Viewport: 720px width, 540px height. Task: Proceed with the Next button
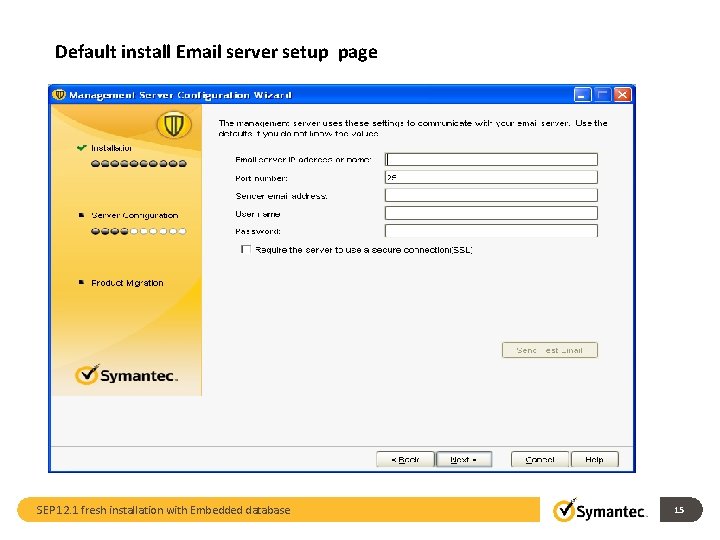coord(464,459)
